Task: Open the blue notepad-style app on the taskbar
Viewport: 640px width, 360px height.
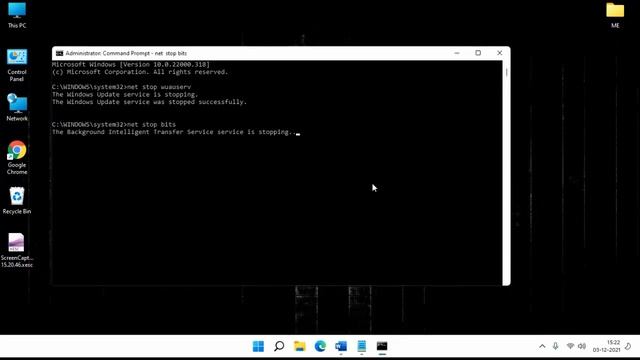Action: 362,346
